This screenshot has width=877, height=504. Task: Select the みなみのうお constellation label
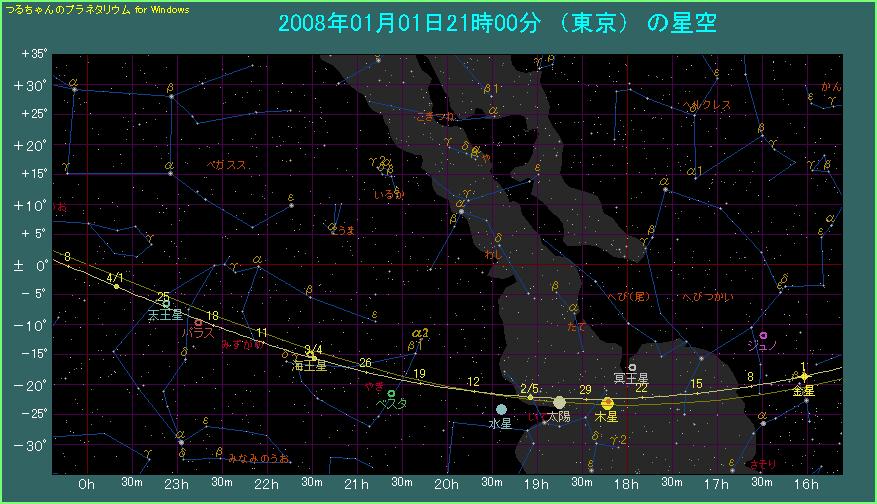point(258,458)
